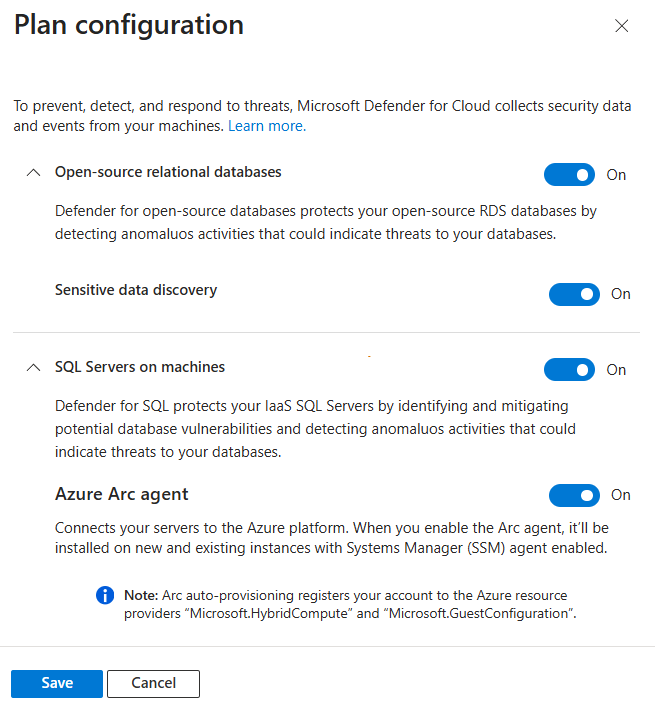Click the Open-source relational databases heading

coord(169,173)
